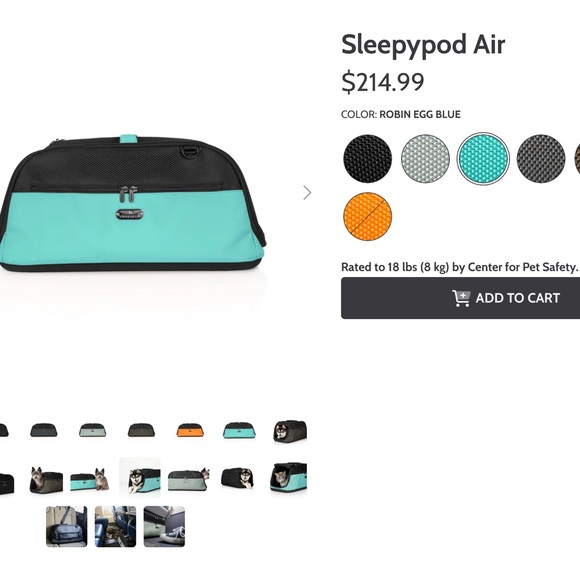View the orange carrier thumbnail
Image resolution: width=580 pixels, height=580 pixels.
point(190,431)
